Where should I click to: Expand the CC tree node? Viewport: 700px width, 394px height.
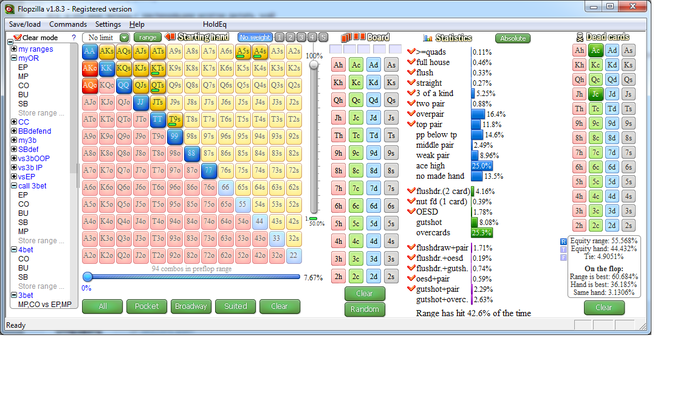[x=14, y=122]
